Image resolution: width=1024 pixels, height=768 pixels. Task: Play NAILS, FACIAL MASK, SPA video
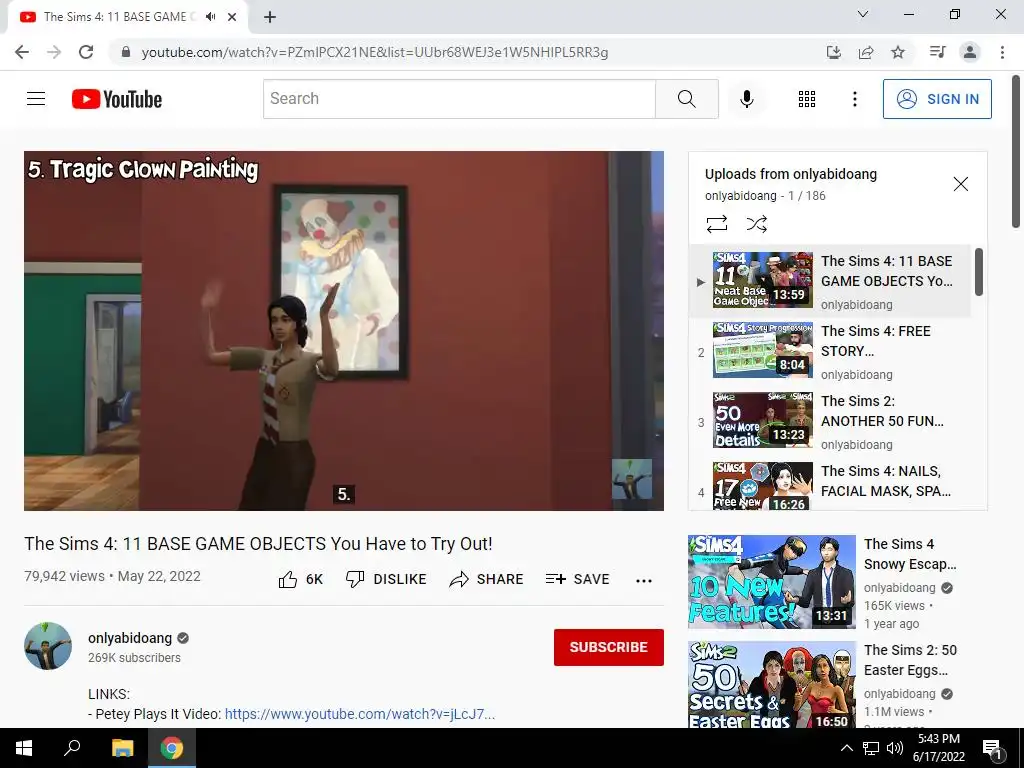[x=830, y=485]
